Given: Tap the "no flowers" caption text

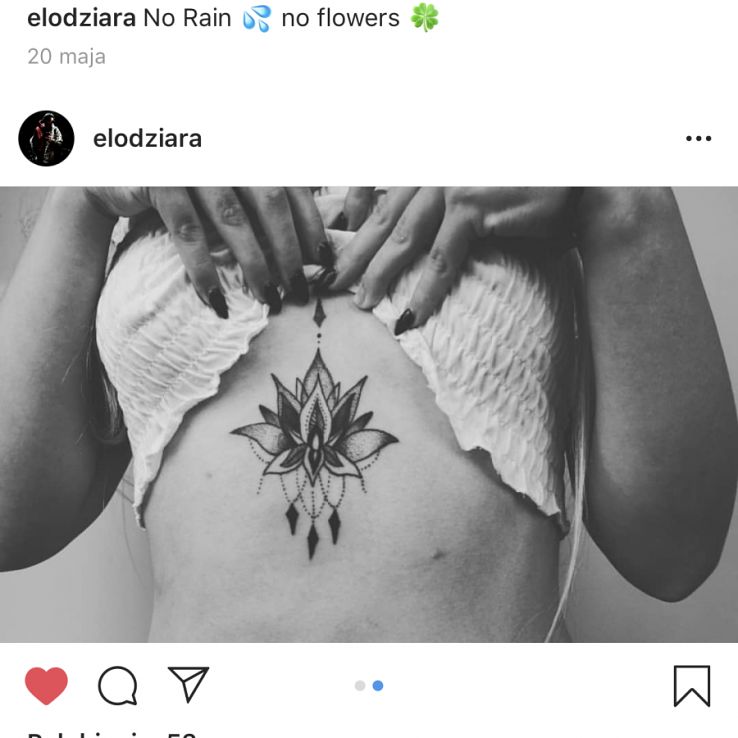Looking at the screenshot, I should click(340, 18).
